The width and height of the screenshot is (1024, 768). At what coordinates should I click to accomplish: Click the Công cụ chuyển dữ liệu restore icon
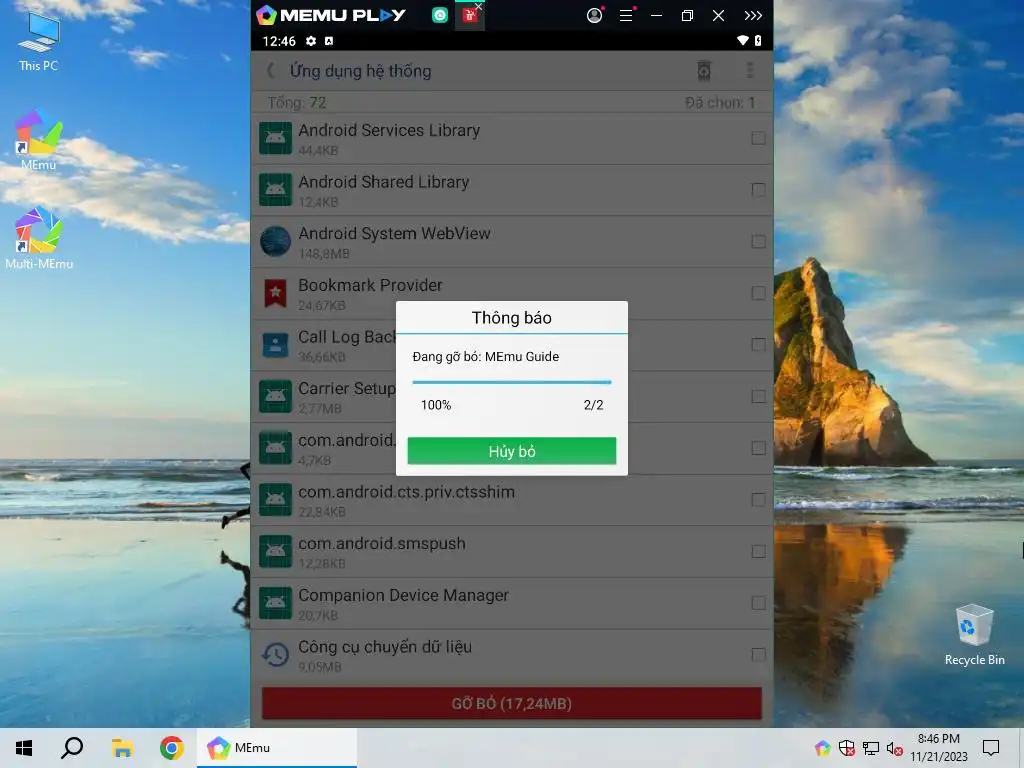point(276,654)
